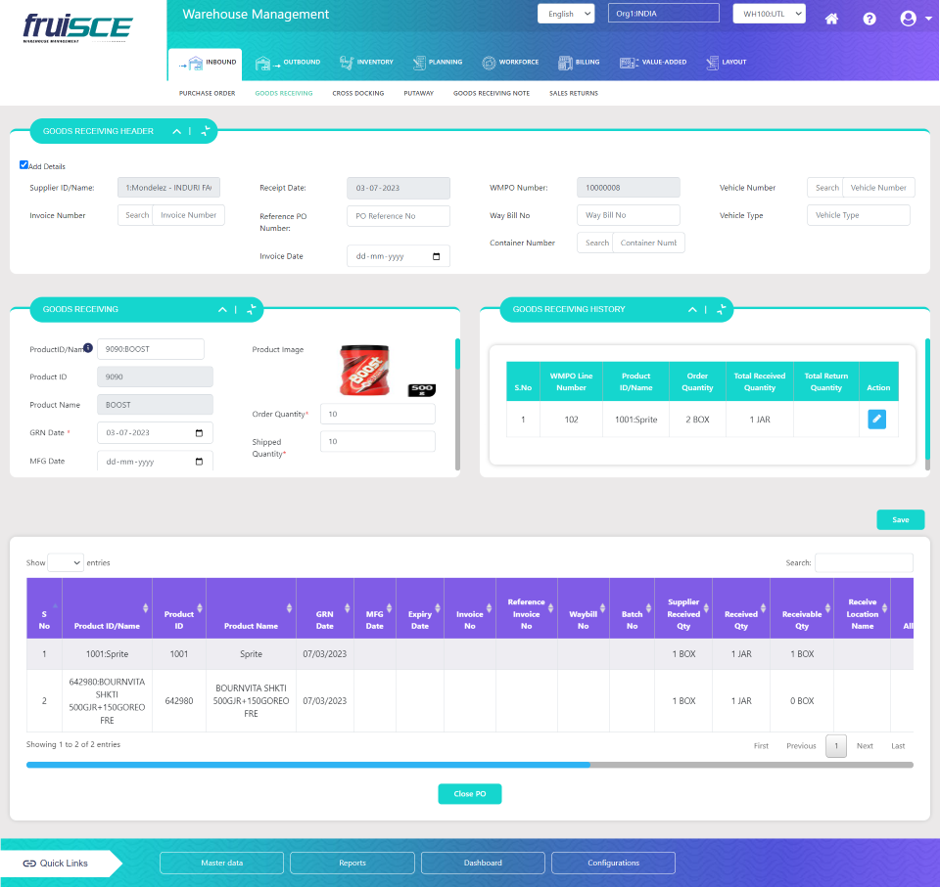The image size is (940, 887).
Task: Click the Value-Added icon
Action: click(628, 62)
